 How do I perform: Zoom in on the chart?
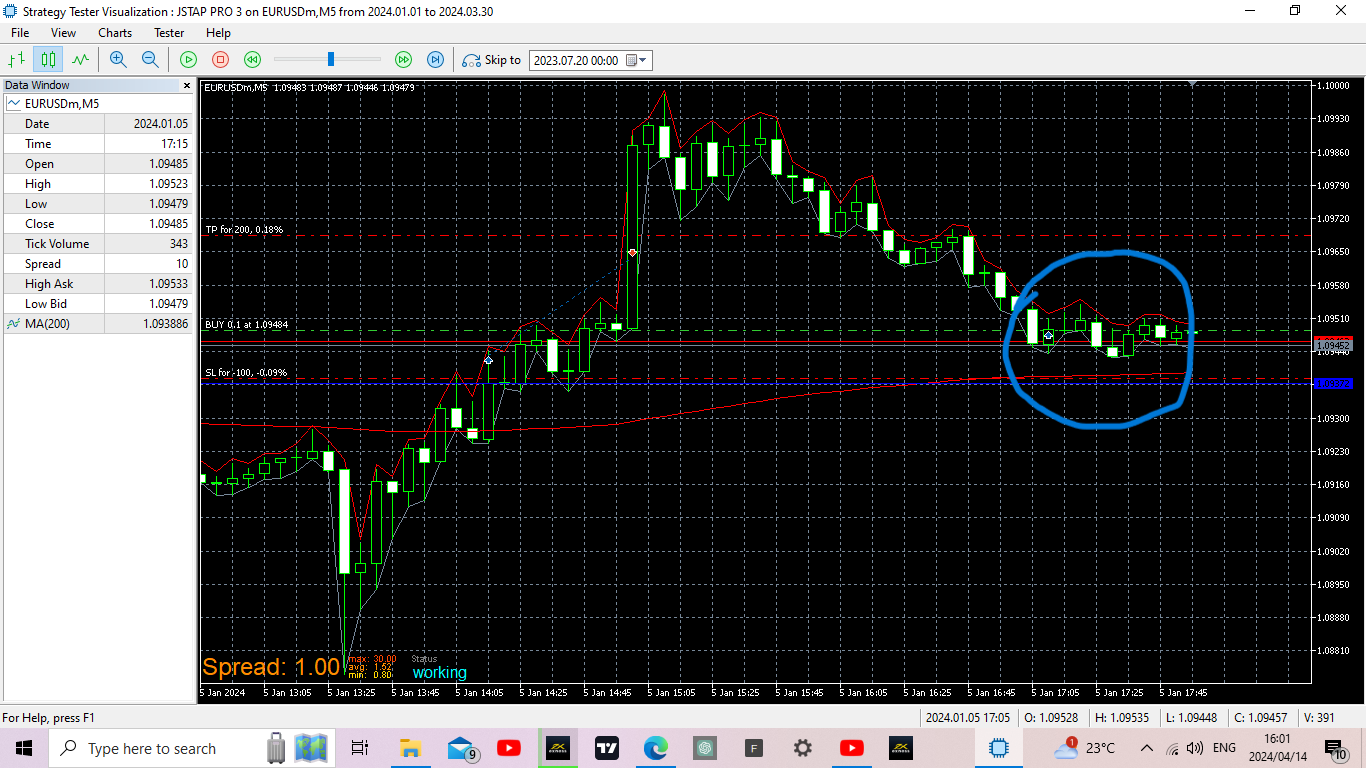coord(118,59)
